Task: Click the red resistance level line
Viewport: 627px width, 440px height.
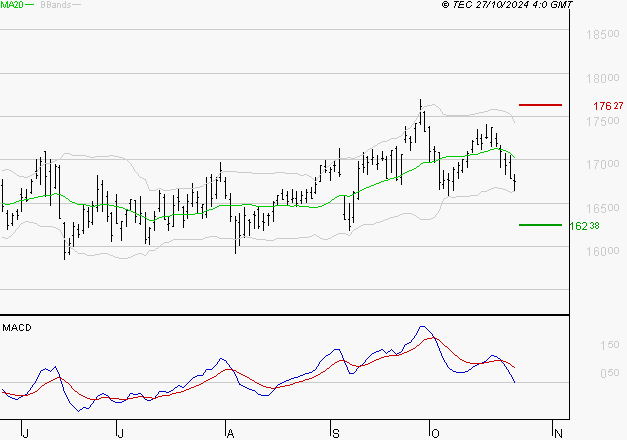Action: (x=540, y=105)
